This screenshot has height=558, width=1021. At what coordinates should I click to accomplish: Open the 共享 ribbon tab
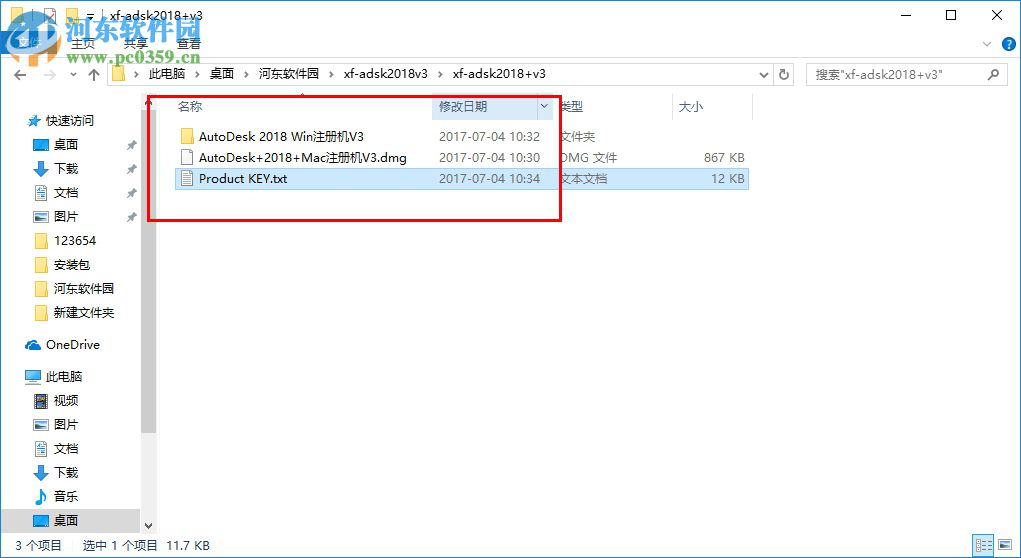click(x=135, y=44)
